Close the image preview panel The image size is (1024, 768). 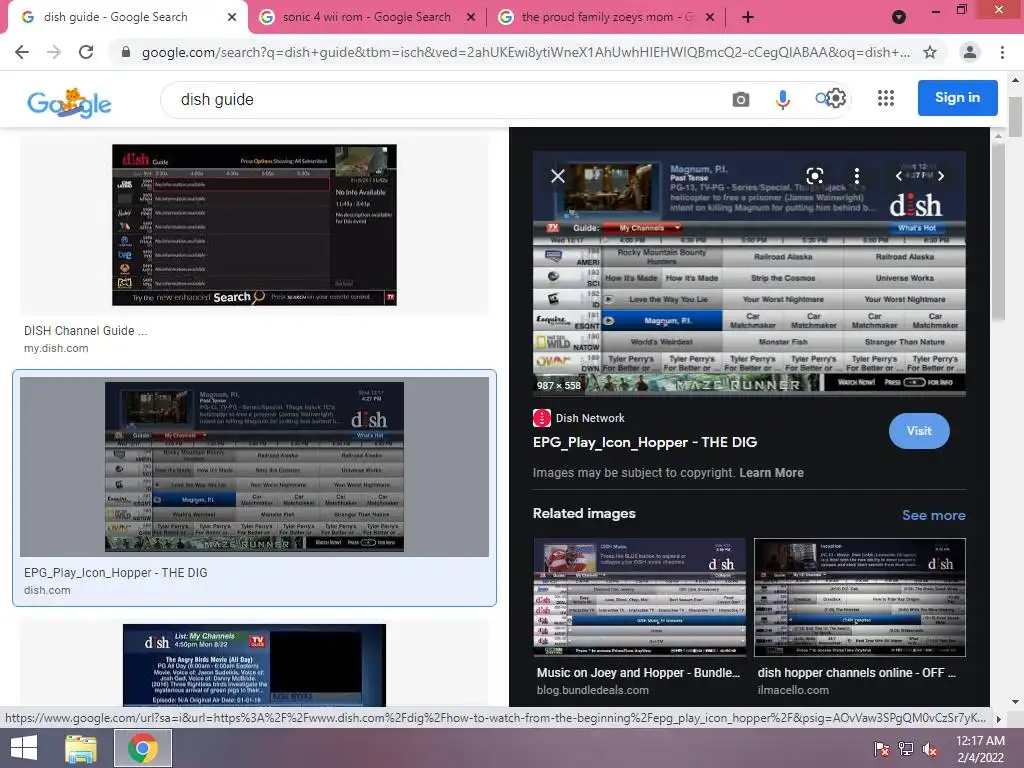tap(557, 176)
